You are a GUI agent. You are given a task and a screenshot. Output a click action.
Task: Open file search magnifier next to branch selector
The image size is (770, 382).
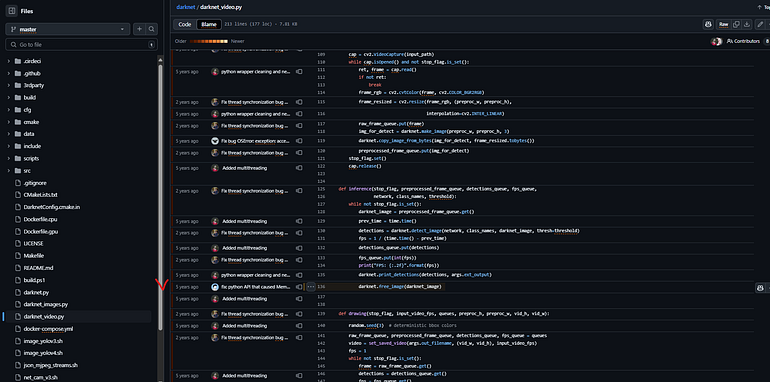[x=152, y=29]
